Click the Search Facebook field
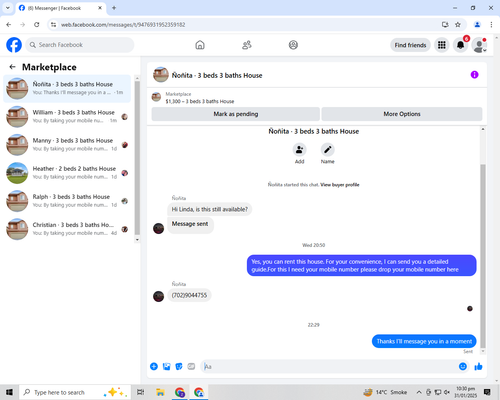Image resolution: width=500 pixels, height=400 pixels. pos(80,45)
